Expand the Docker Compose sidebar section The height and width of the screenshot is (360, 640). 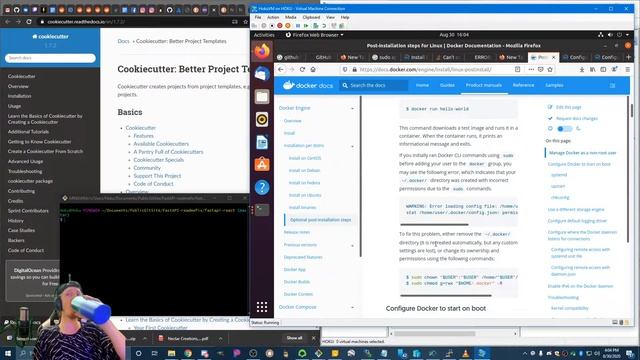pos(353,307)
